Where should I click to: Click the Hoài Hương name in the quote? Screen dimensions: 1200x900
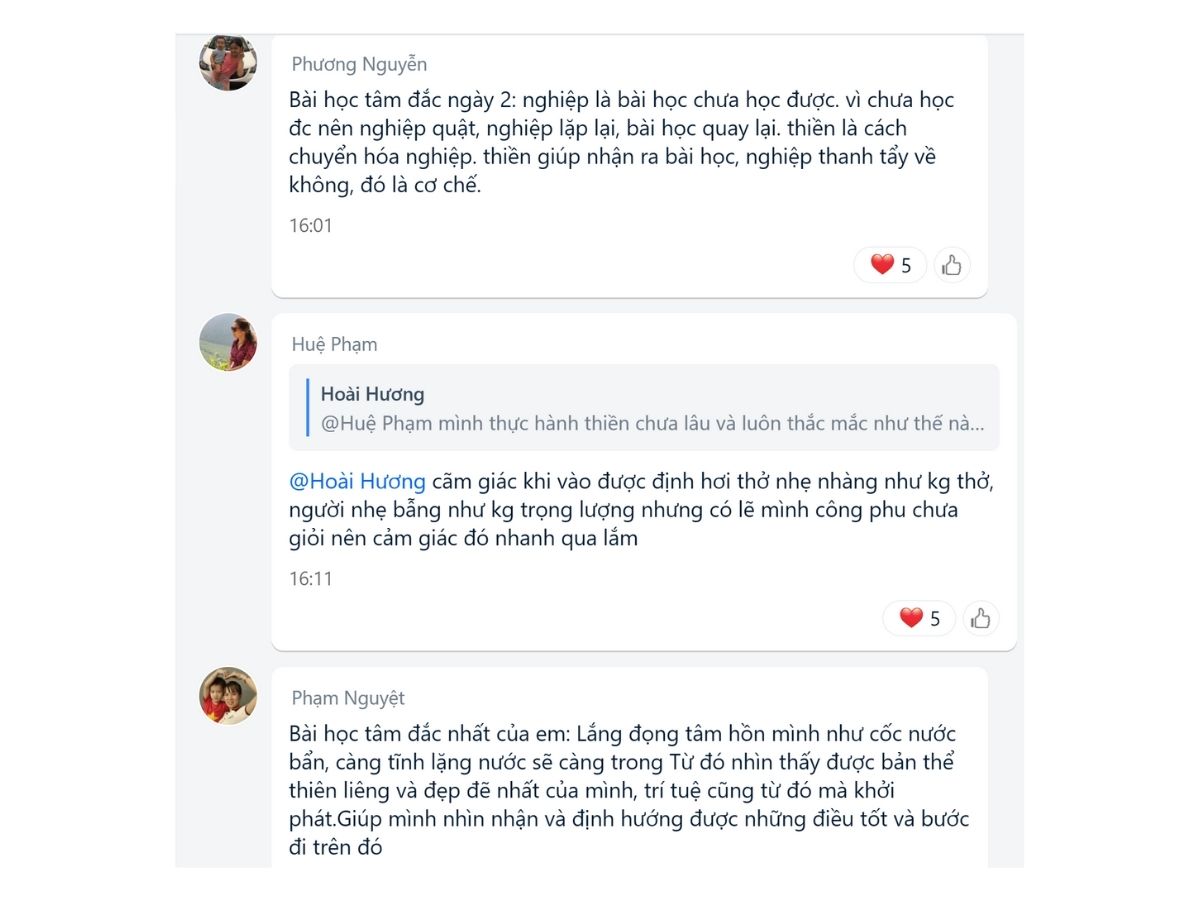click(x=372, y=394)
